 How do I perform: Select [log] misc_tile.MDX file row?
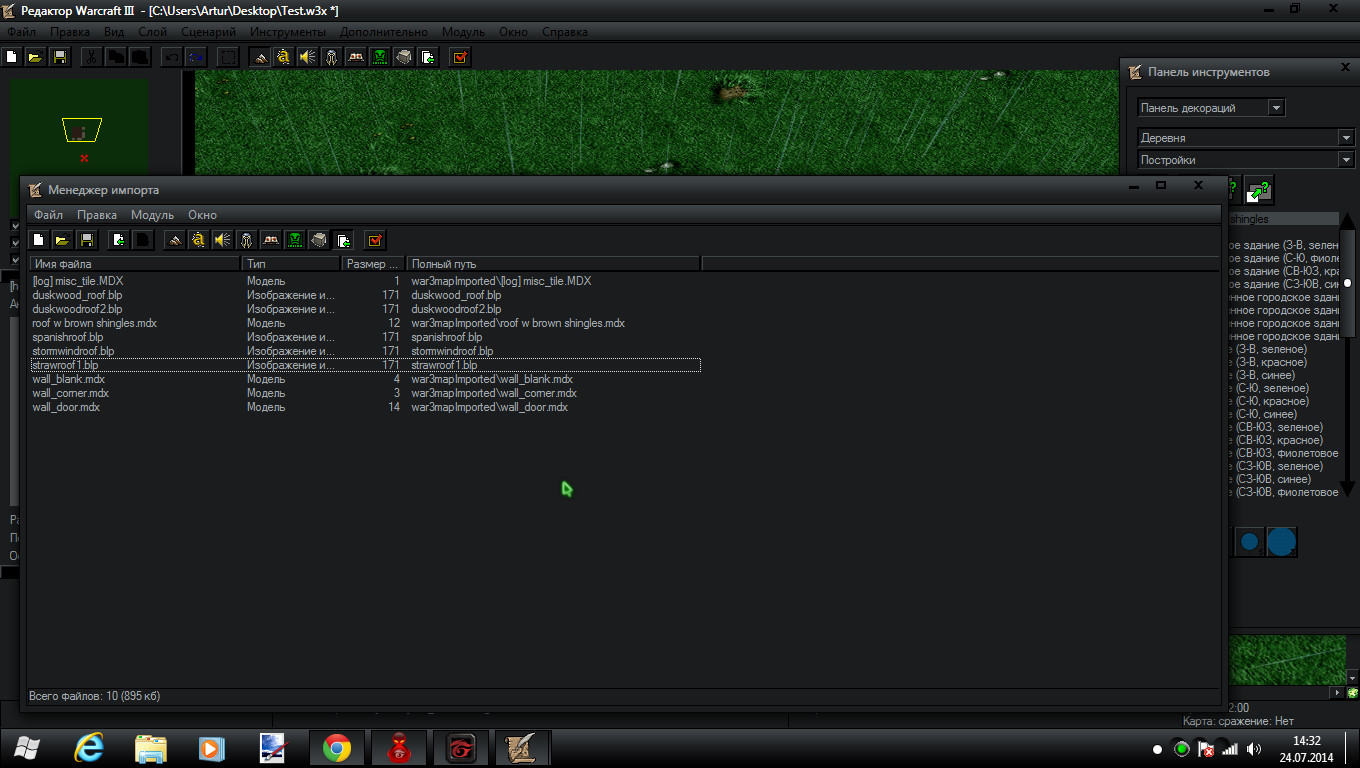(x=365, y=281)
